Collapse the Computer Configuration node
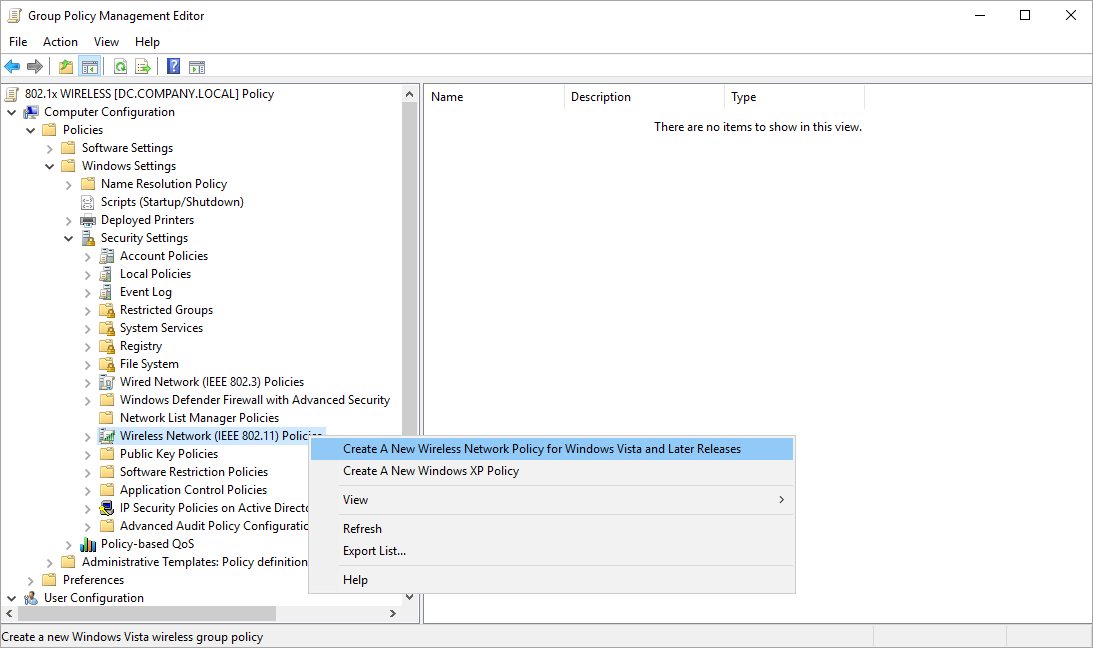1093x648 pixels. 12,112
